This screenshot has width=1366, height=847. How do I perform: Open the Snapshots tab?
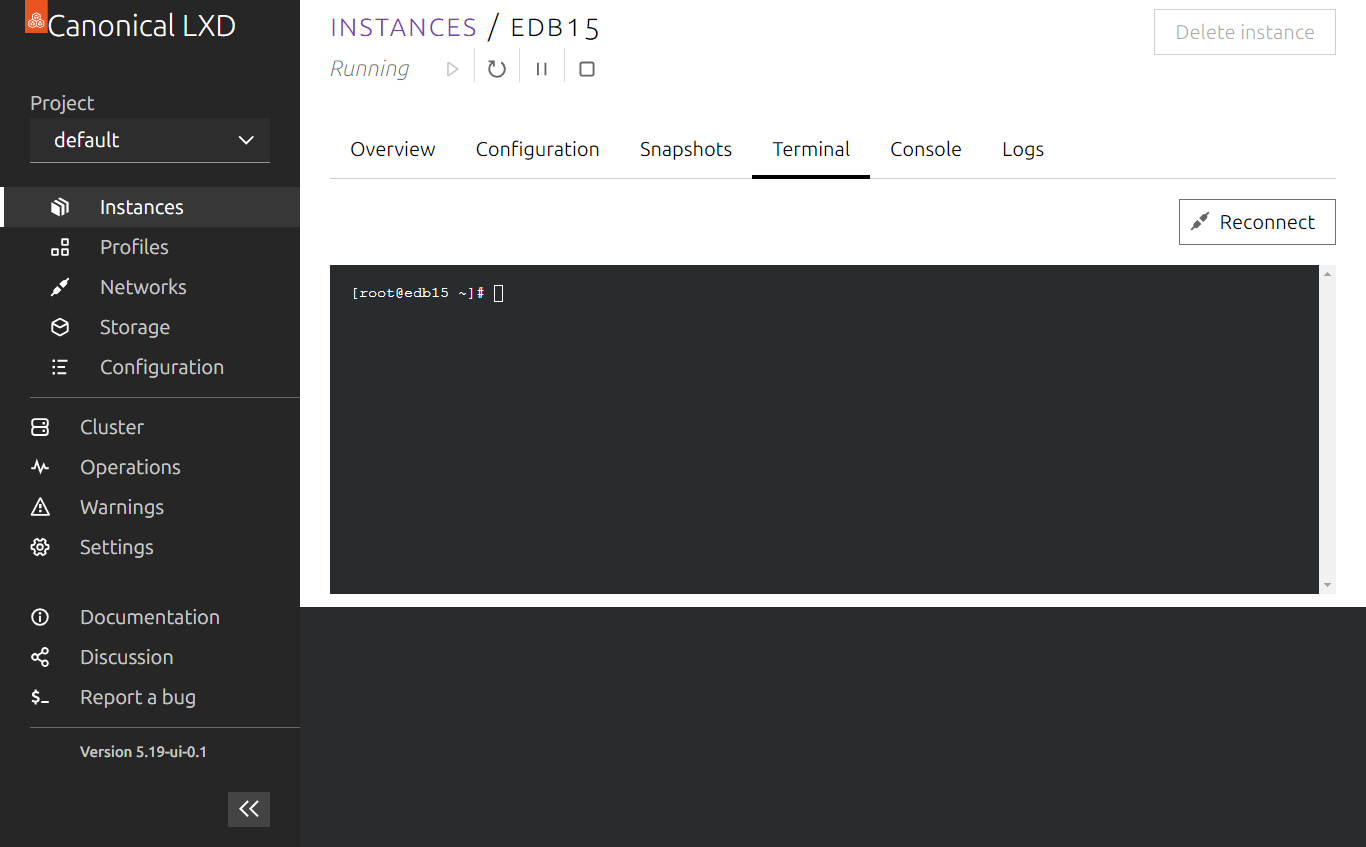(x=686, y=149)
